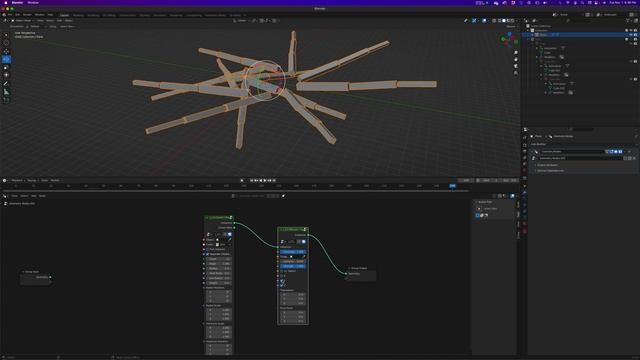Toggle the unchecked checkbox in the left node
This screenshot has width=640, height=360.
(x=207, y=249)
